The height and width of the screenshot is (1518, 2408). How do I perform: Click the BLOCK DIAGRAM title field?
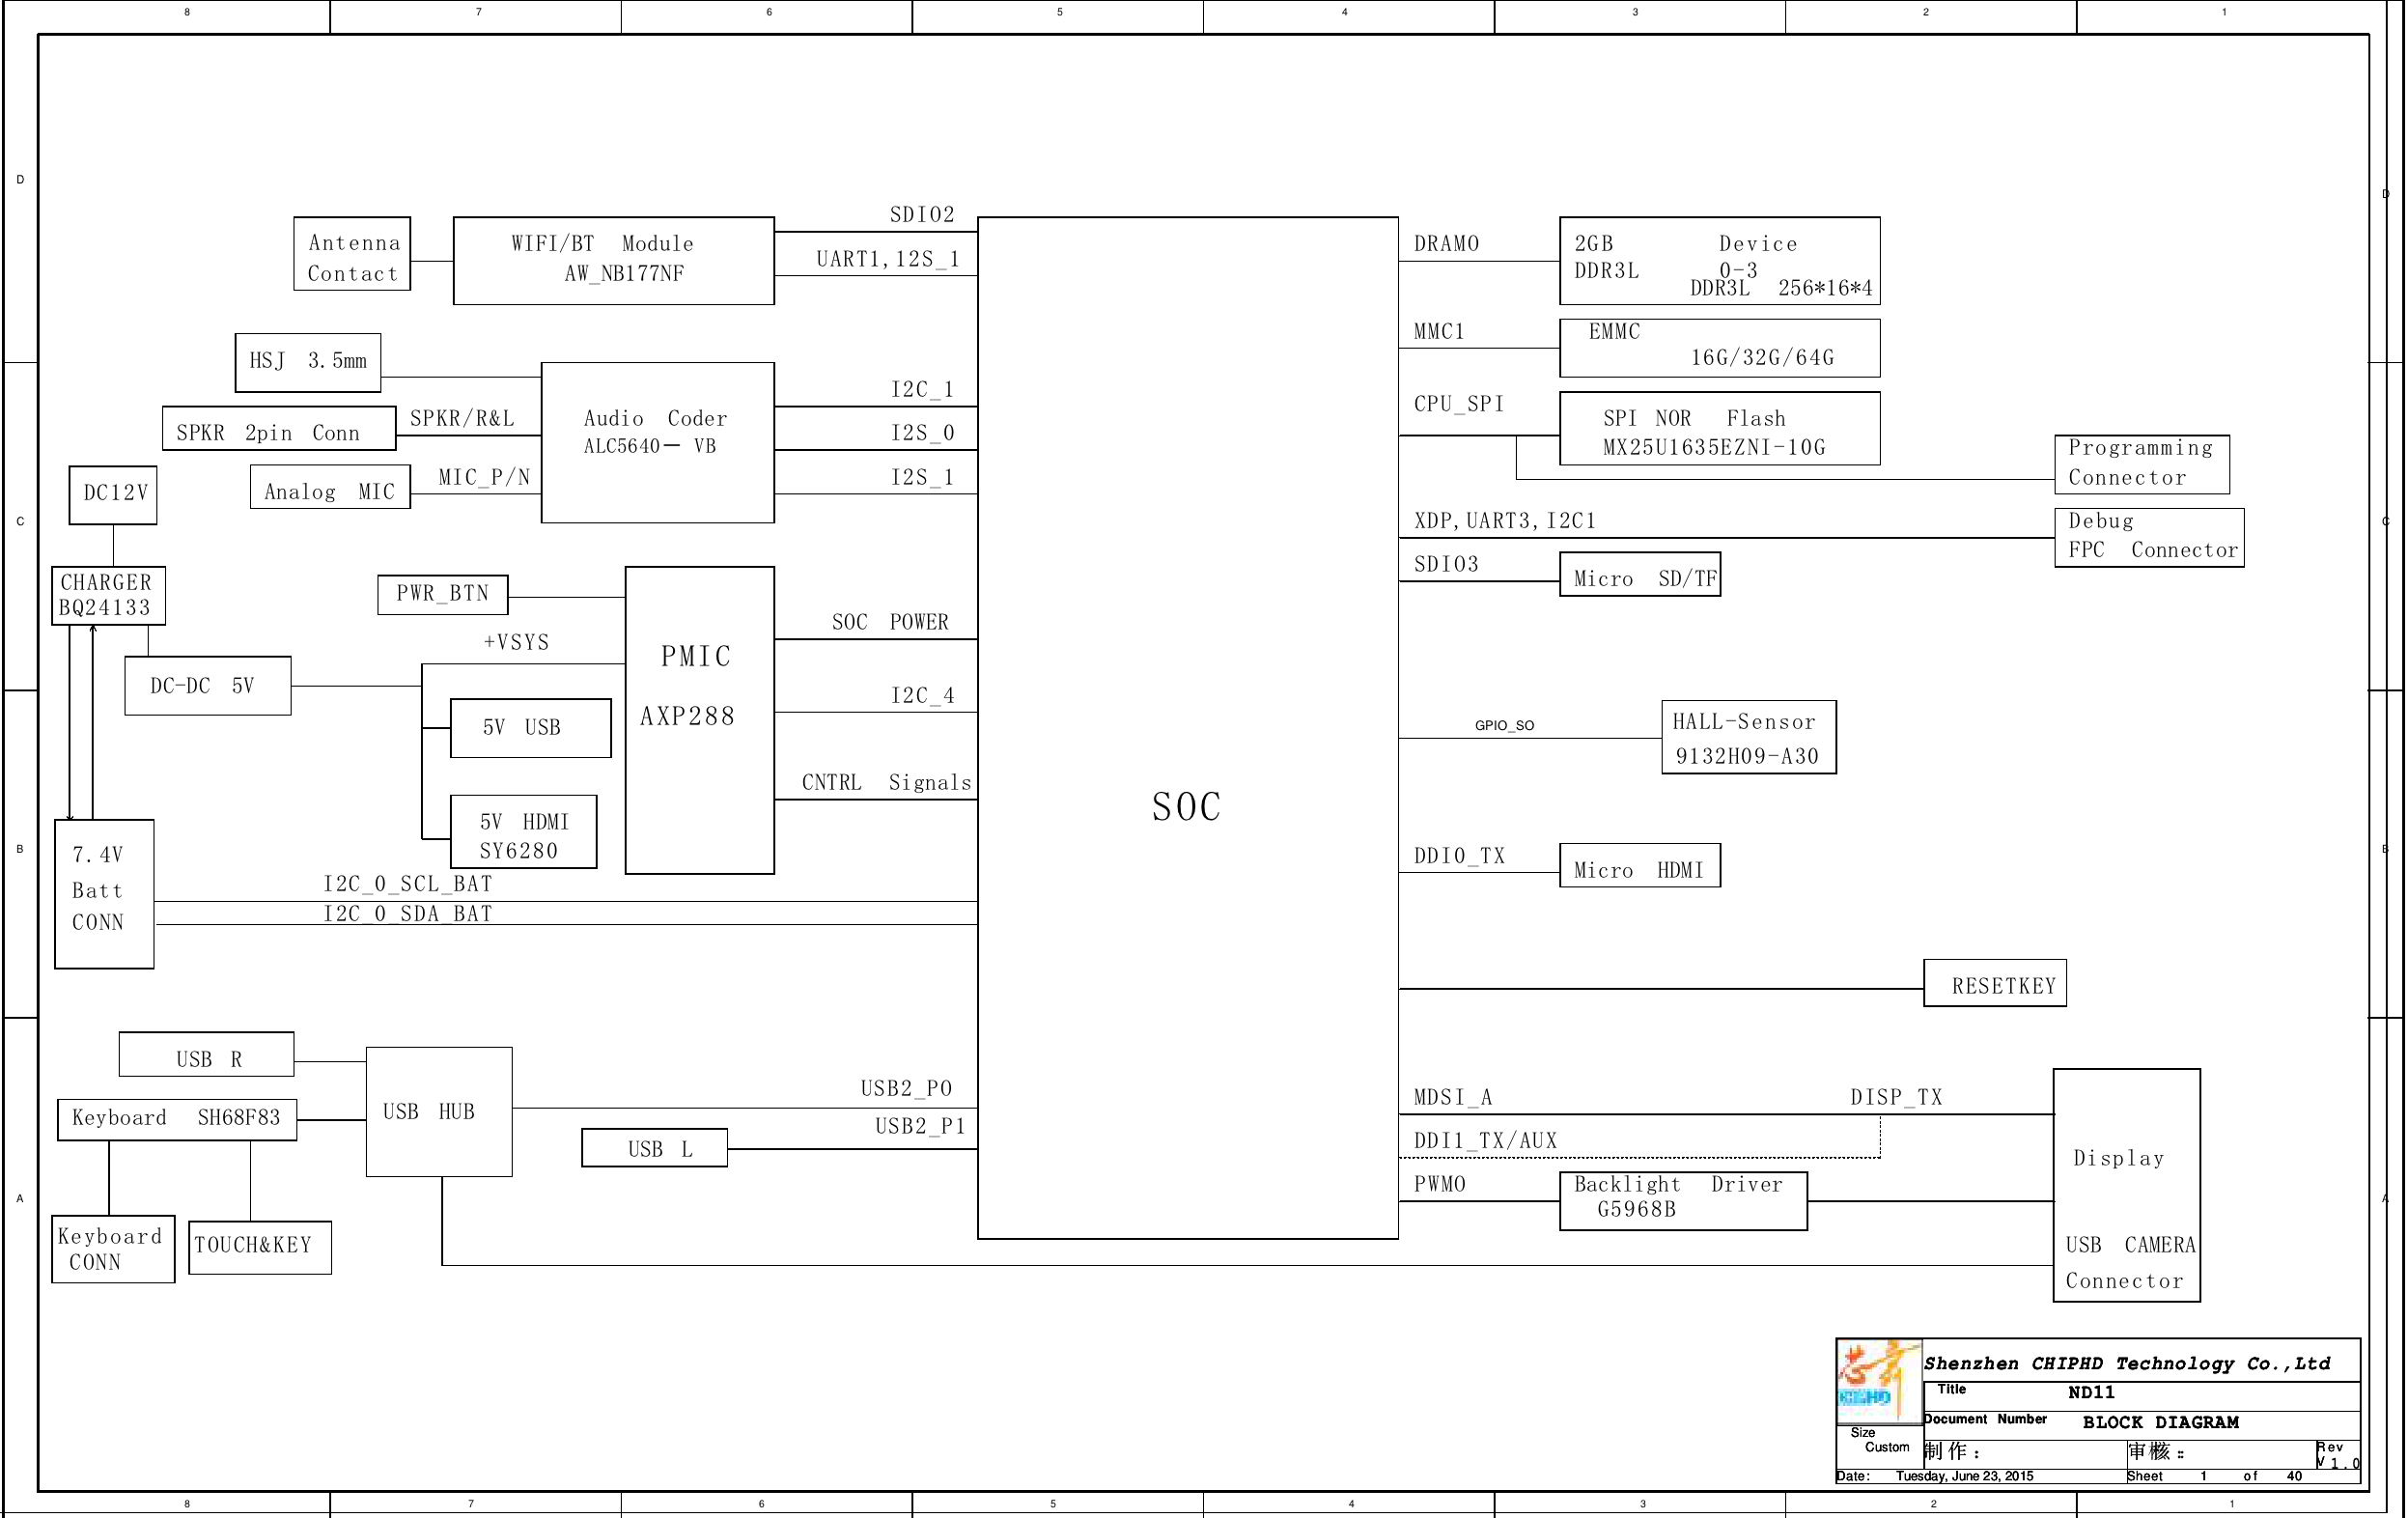point(2160,1423)
